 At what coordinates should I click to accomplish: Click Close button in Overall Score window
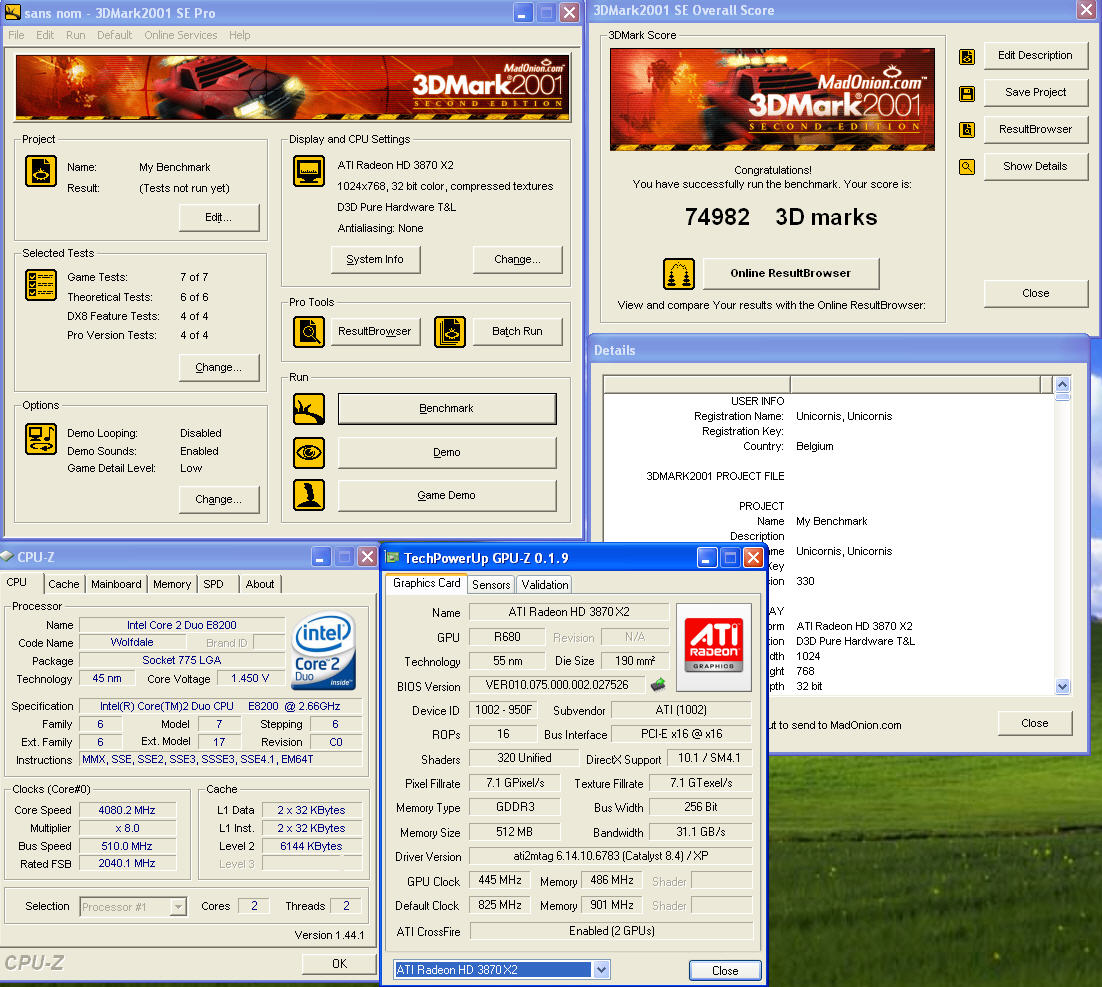pos(1035,294)
